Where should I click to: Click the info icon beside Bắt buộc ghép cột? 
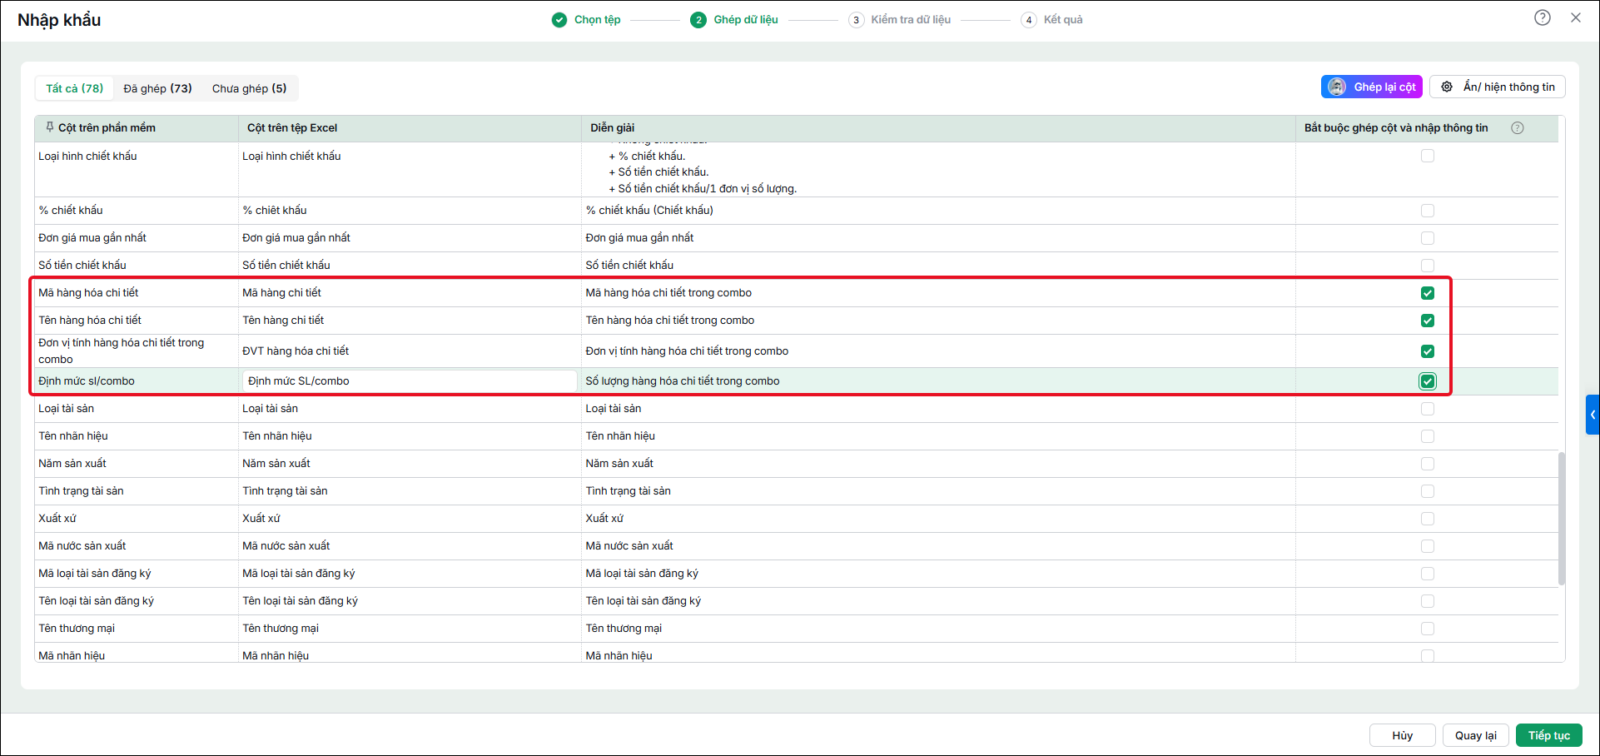click(x=1517, y=128)
